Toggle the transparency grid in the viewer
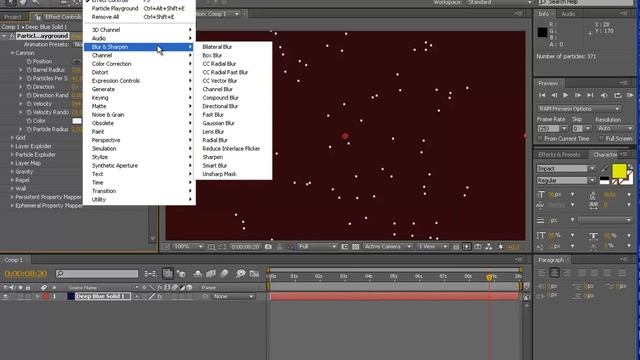 coord(356,247)
